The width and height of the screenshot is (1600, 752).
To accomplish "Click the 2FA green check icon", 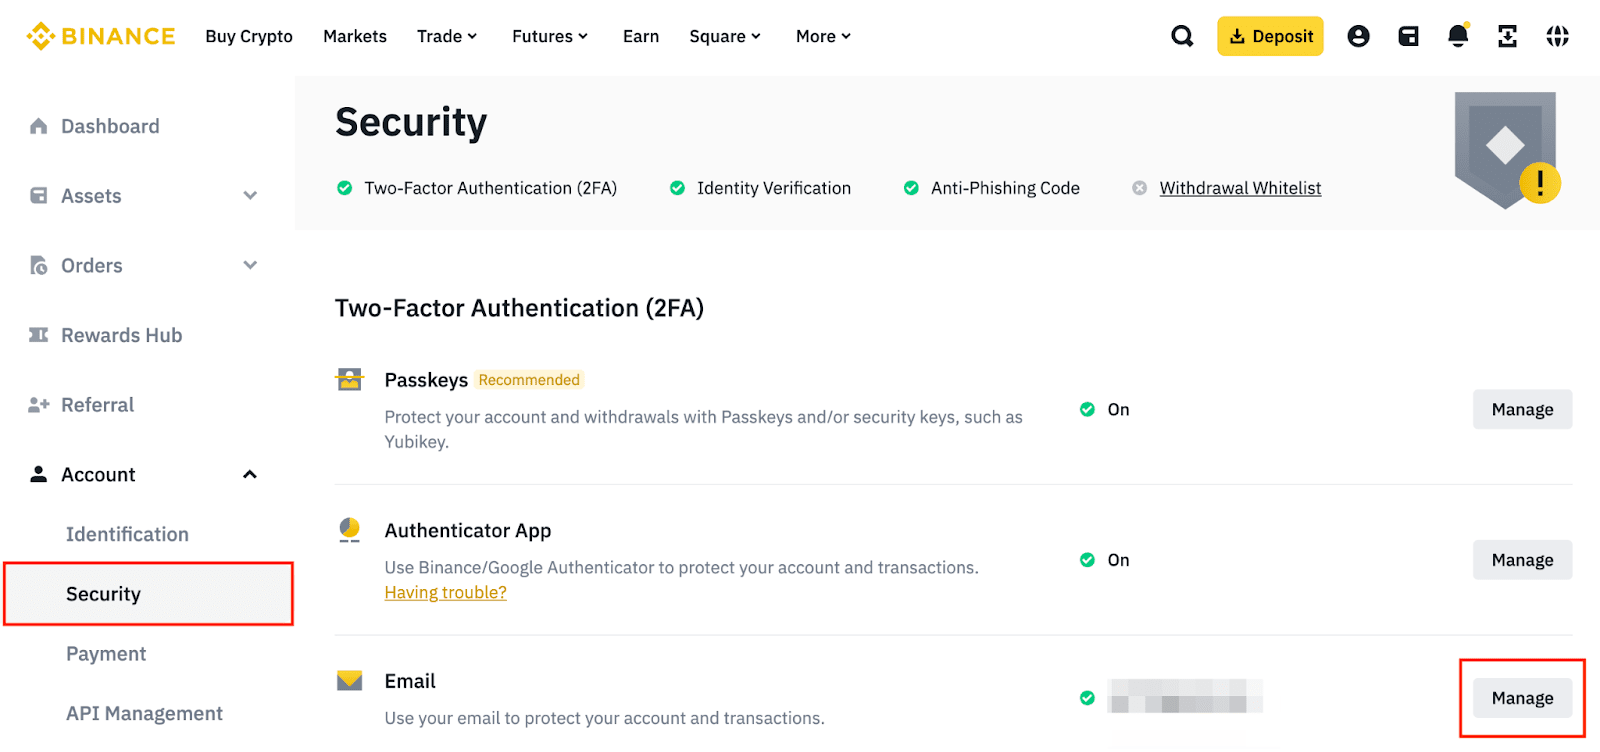I will 345,188.
